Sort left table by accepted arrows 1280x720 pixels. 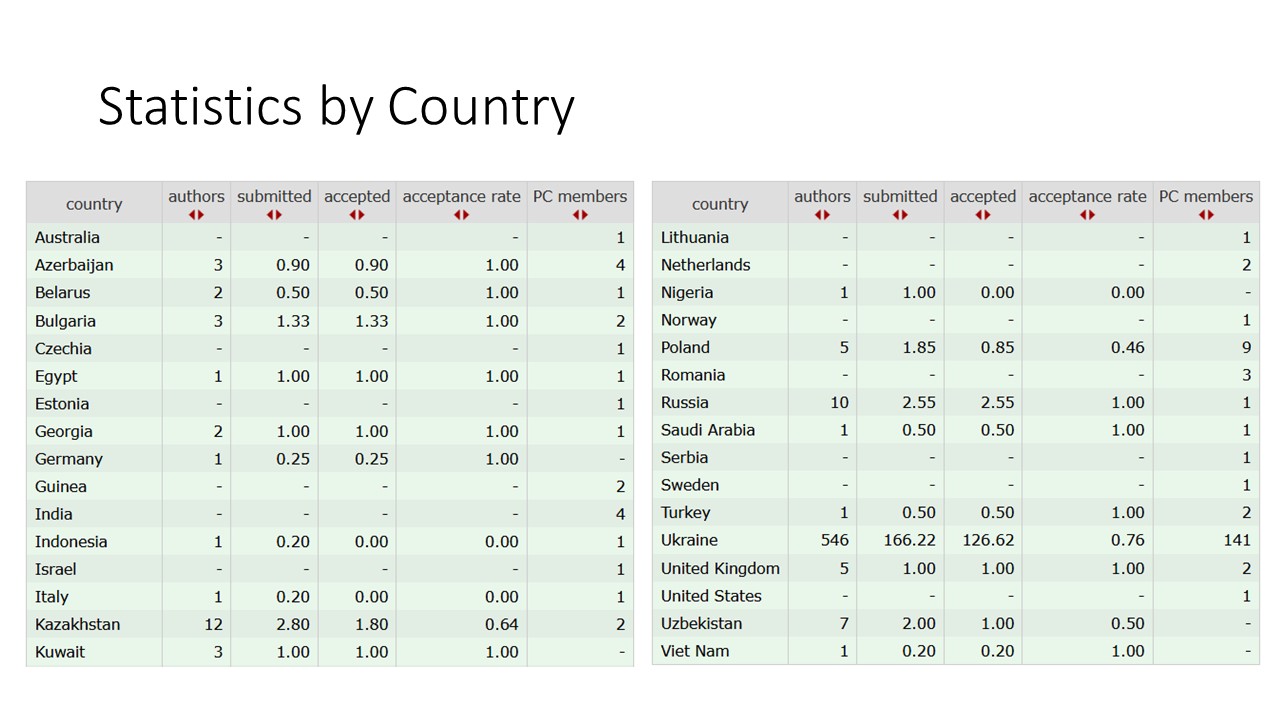click(x=357, y=215)
